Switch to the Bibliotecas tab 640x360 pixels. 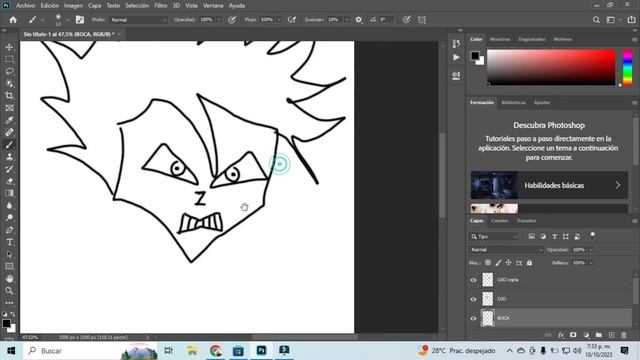pos(513,102)
